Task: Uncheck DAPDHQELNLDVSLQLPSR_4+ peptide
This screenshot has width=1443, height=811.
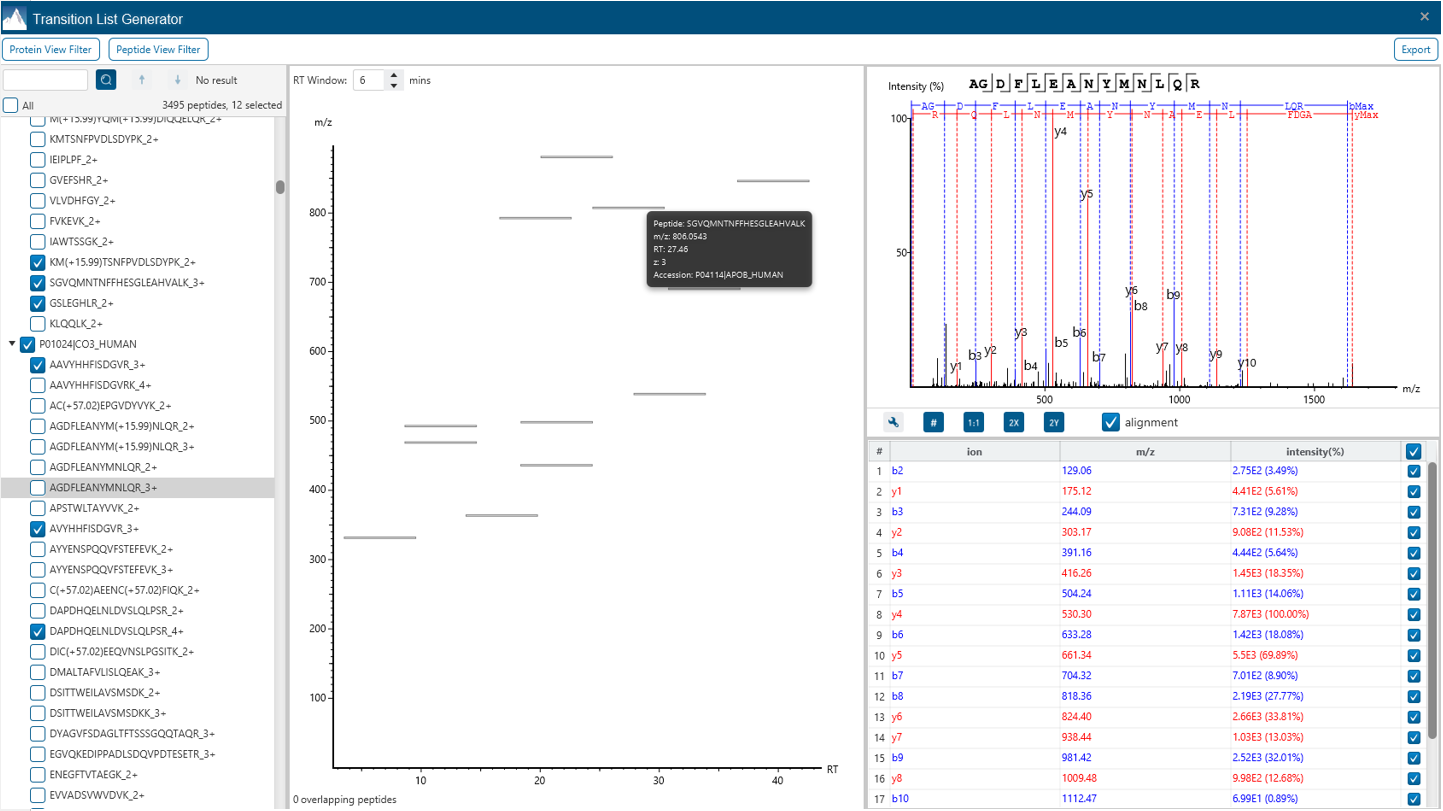Action: click(x=38, y=631)
